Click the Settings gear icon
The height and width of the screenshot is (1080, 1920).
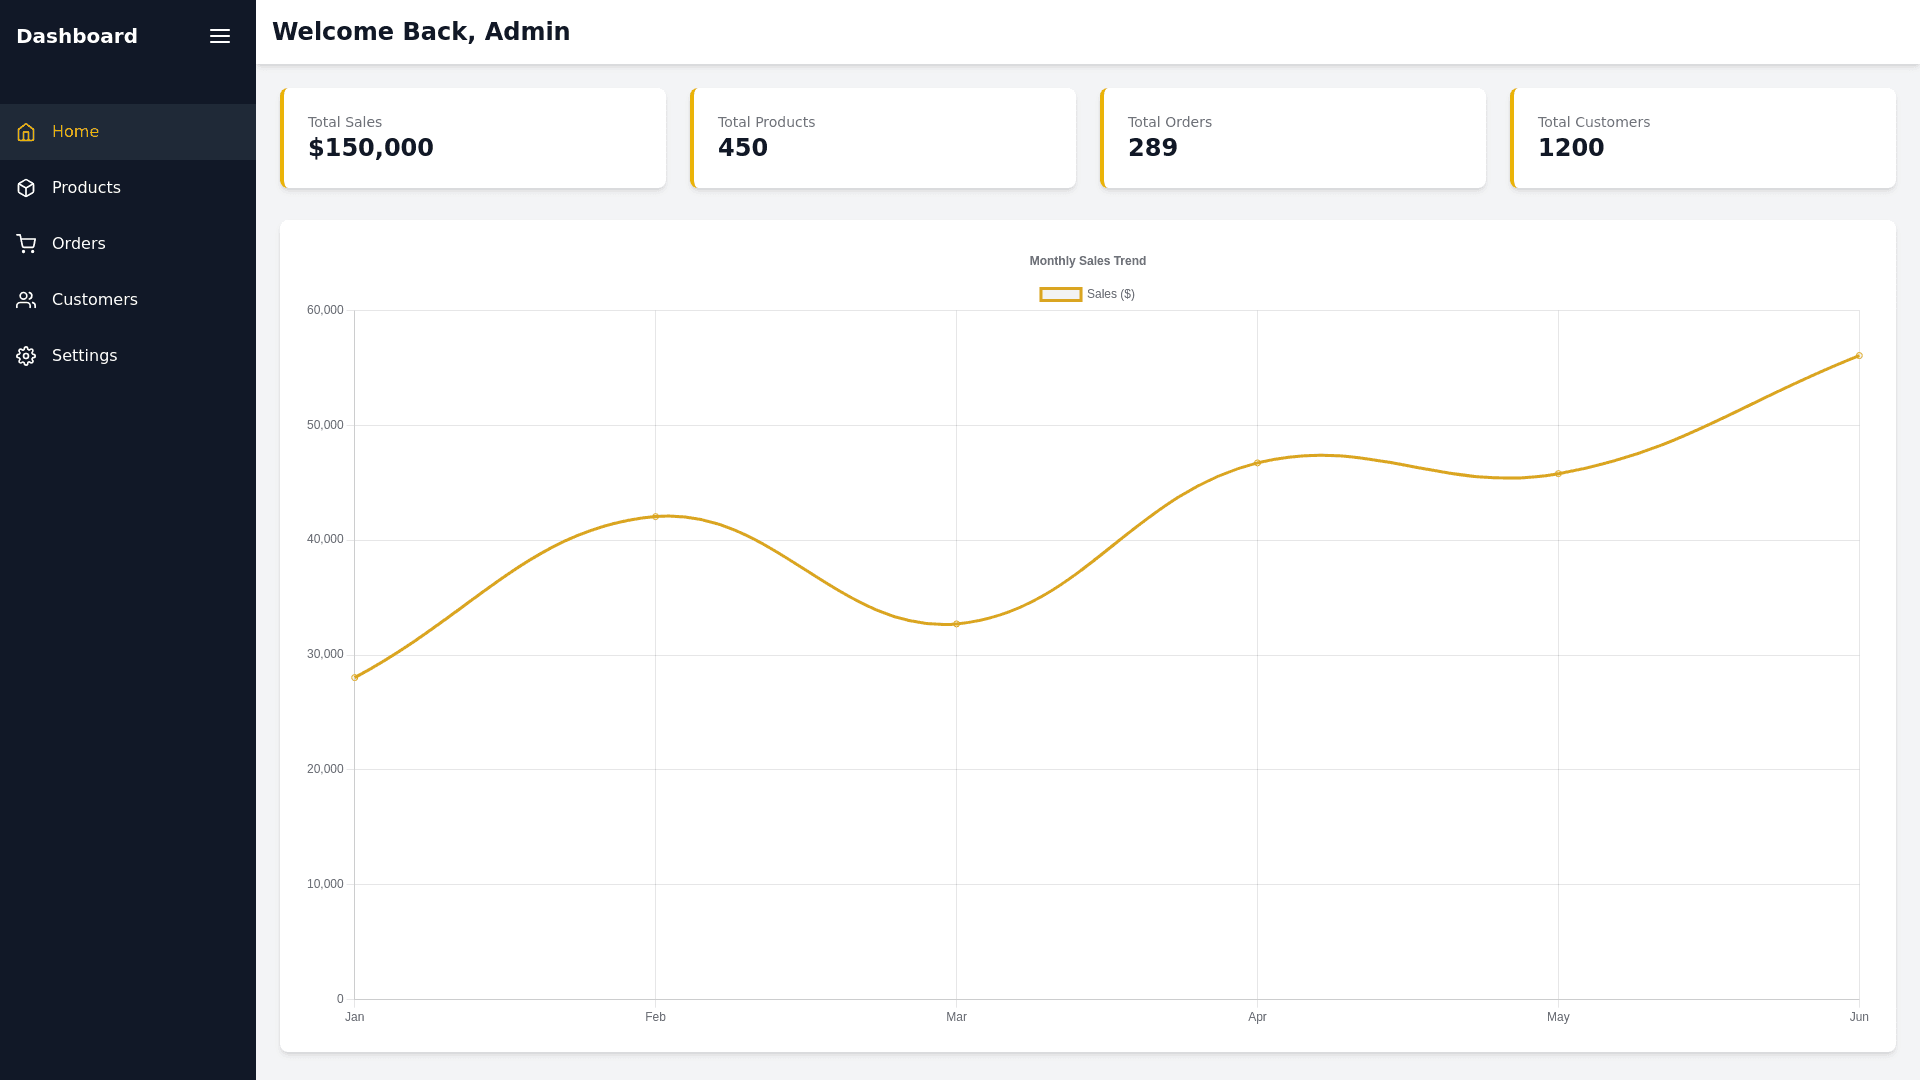point(26,356)
